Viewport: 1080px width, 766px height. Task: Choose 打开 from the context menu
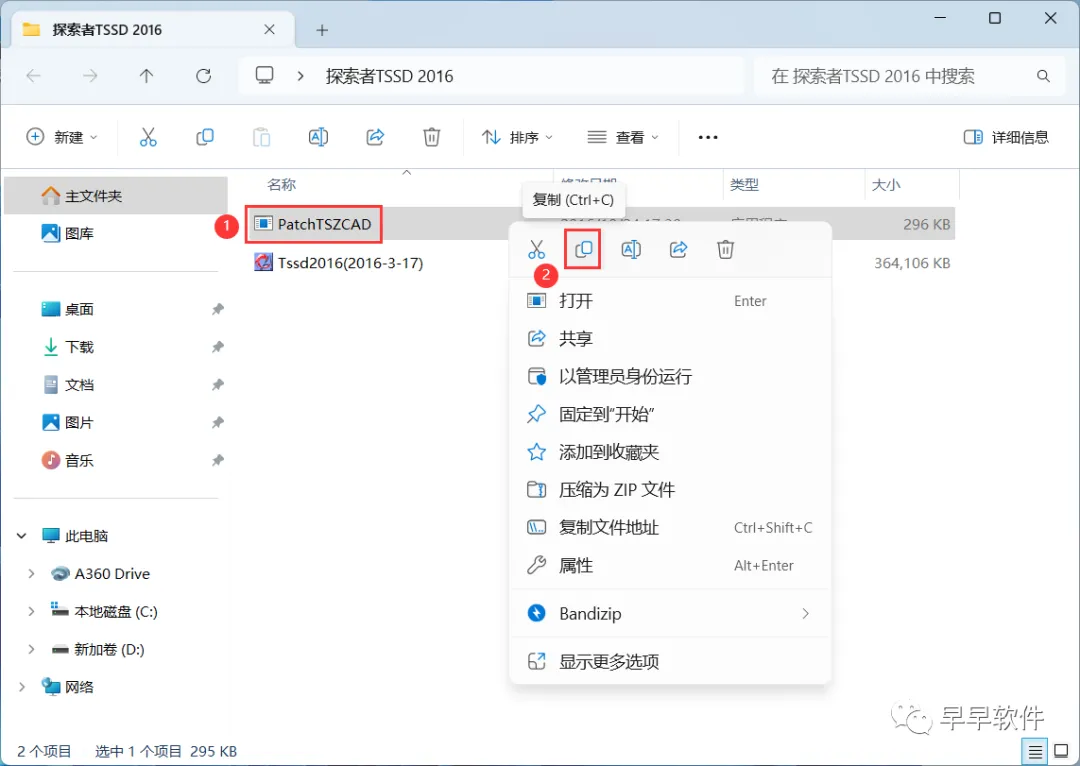[x=670, y=301]
